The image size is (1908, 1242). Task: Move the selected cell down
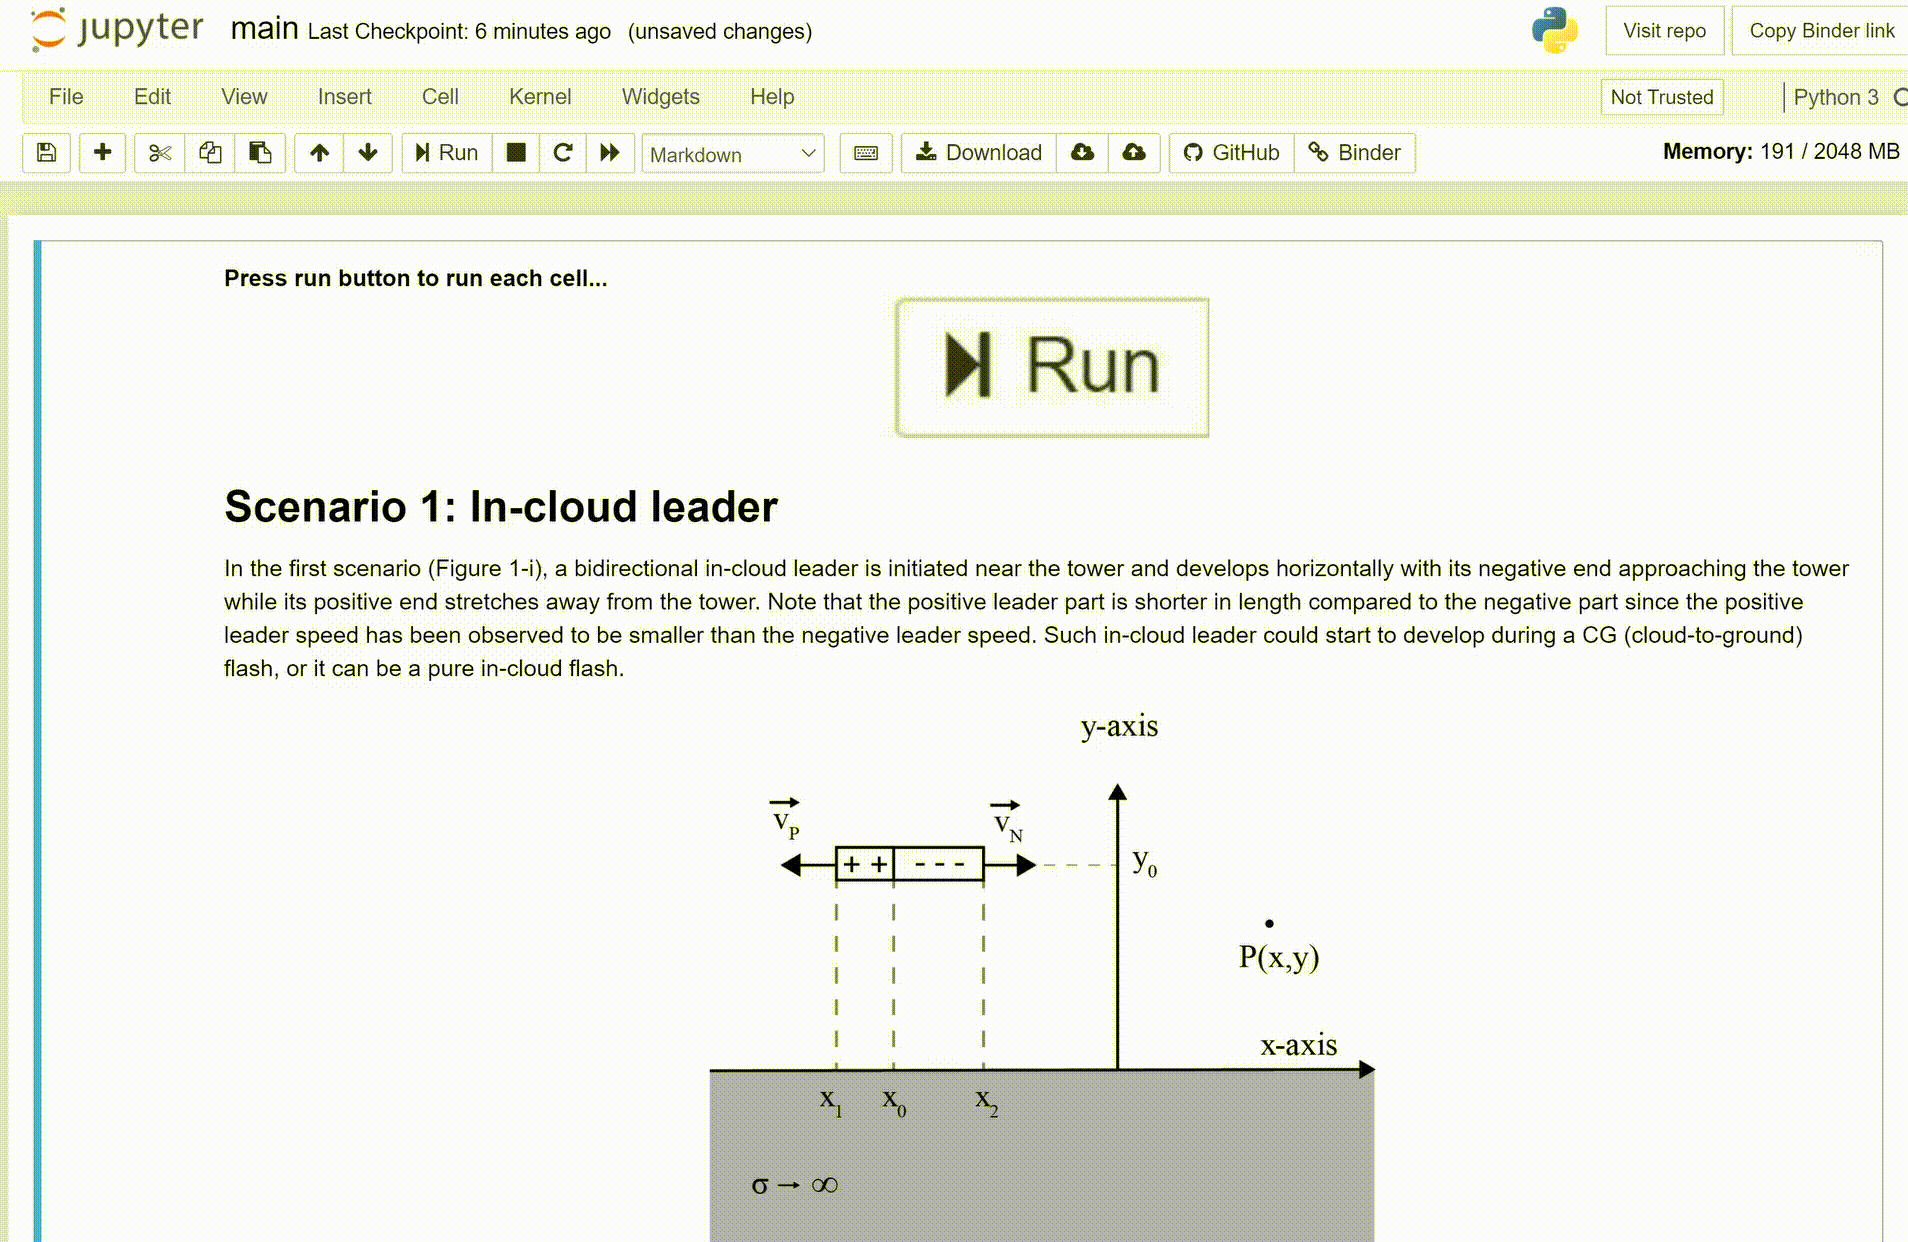(x=368, y=153)
